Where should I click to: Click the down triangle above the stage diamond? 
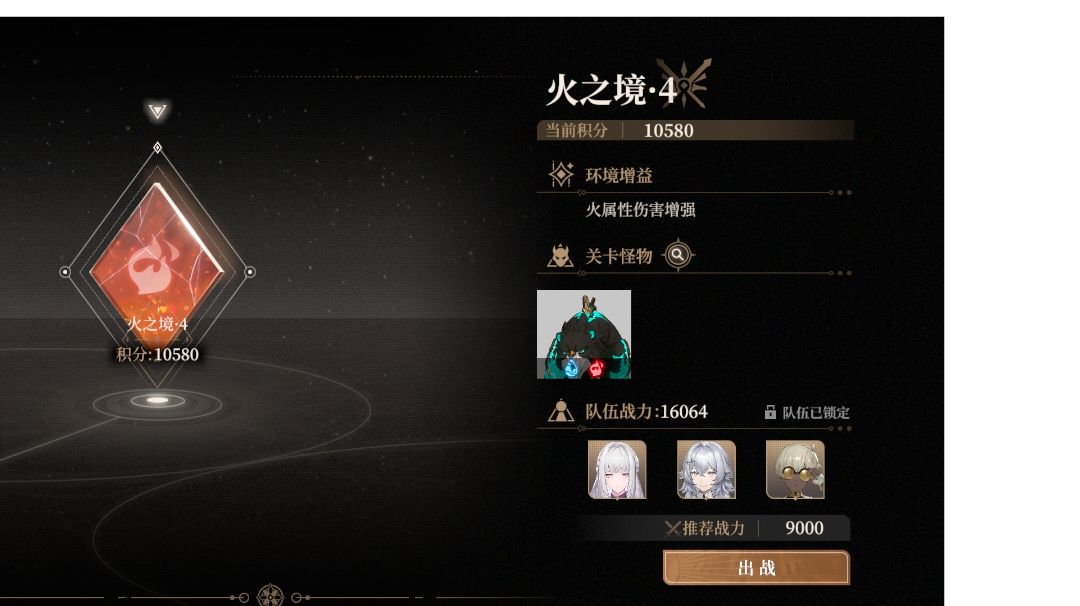[x=157, y=111]
